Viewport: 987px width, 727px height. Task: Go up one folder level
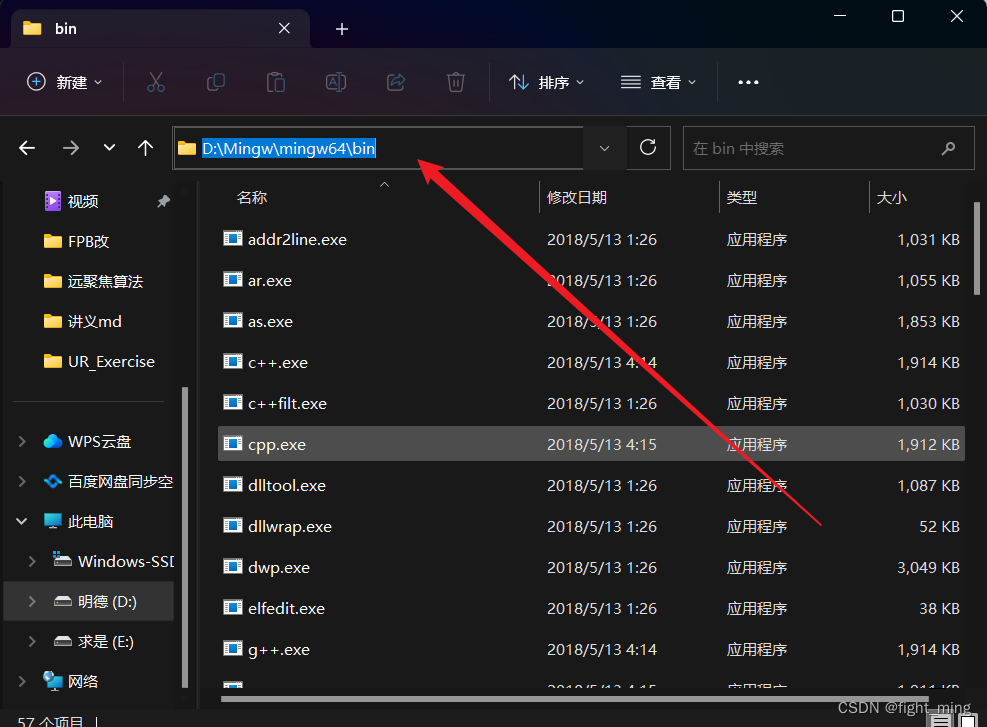click(145, 148)
